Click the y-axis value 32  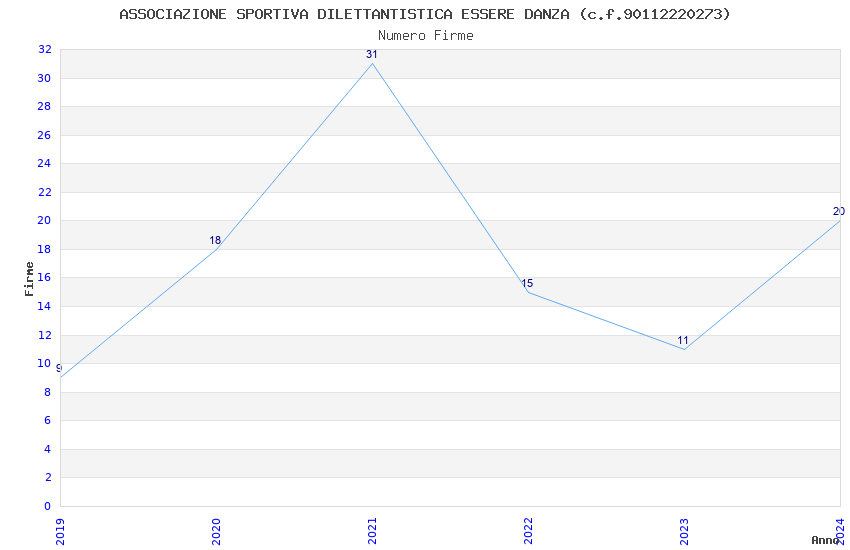44,49
